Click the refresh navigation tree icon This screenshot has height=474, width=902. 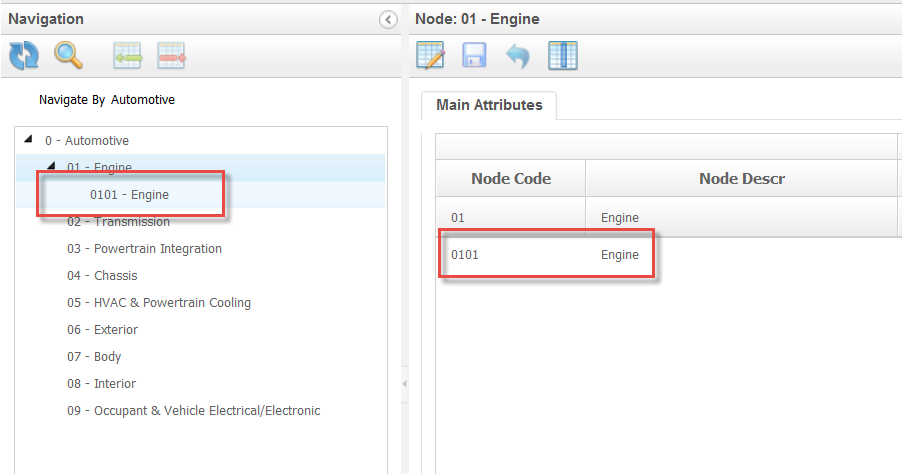click(x=23, y=56)
